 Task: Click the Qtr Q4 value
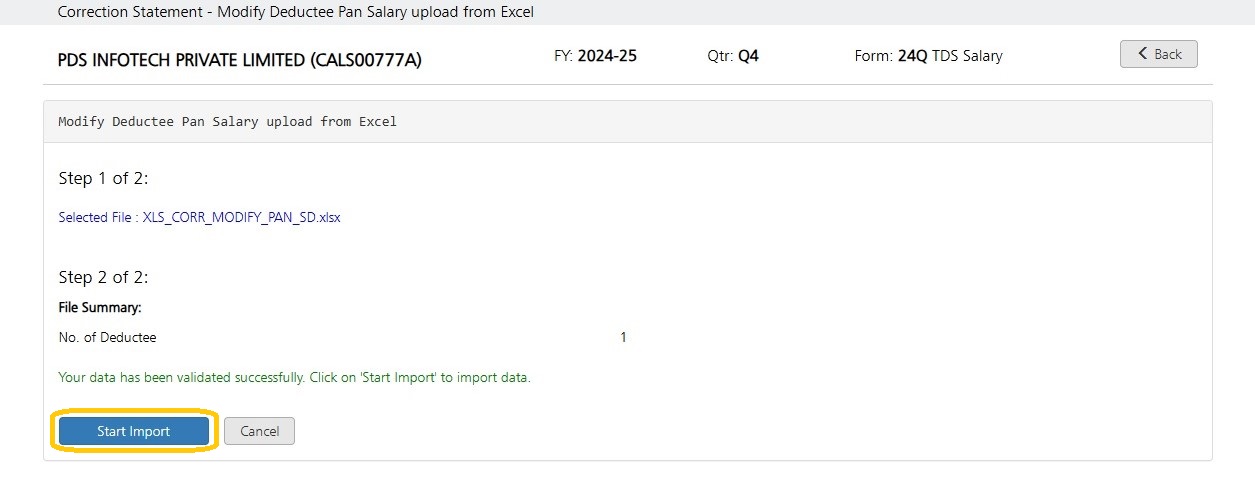[748, 56]
